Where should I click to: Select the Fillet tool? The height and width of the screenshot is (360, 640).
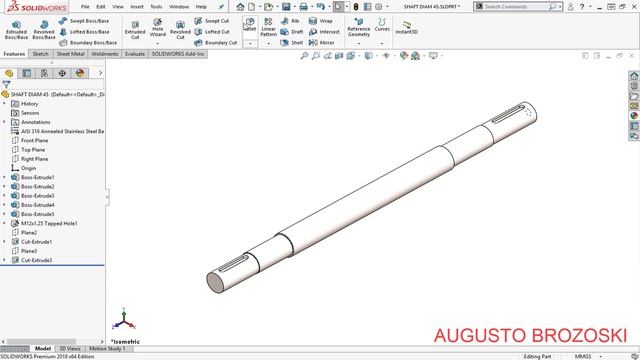tap(250, 24)
